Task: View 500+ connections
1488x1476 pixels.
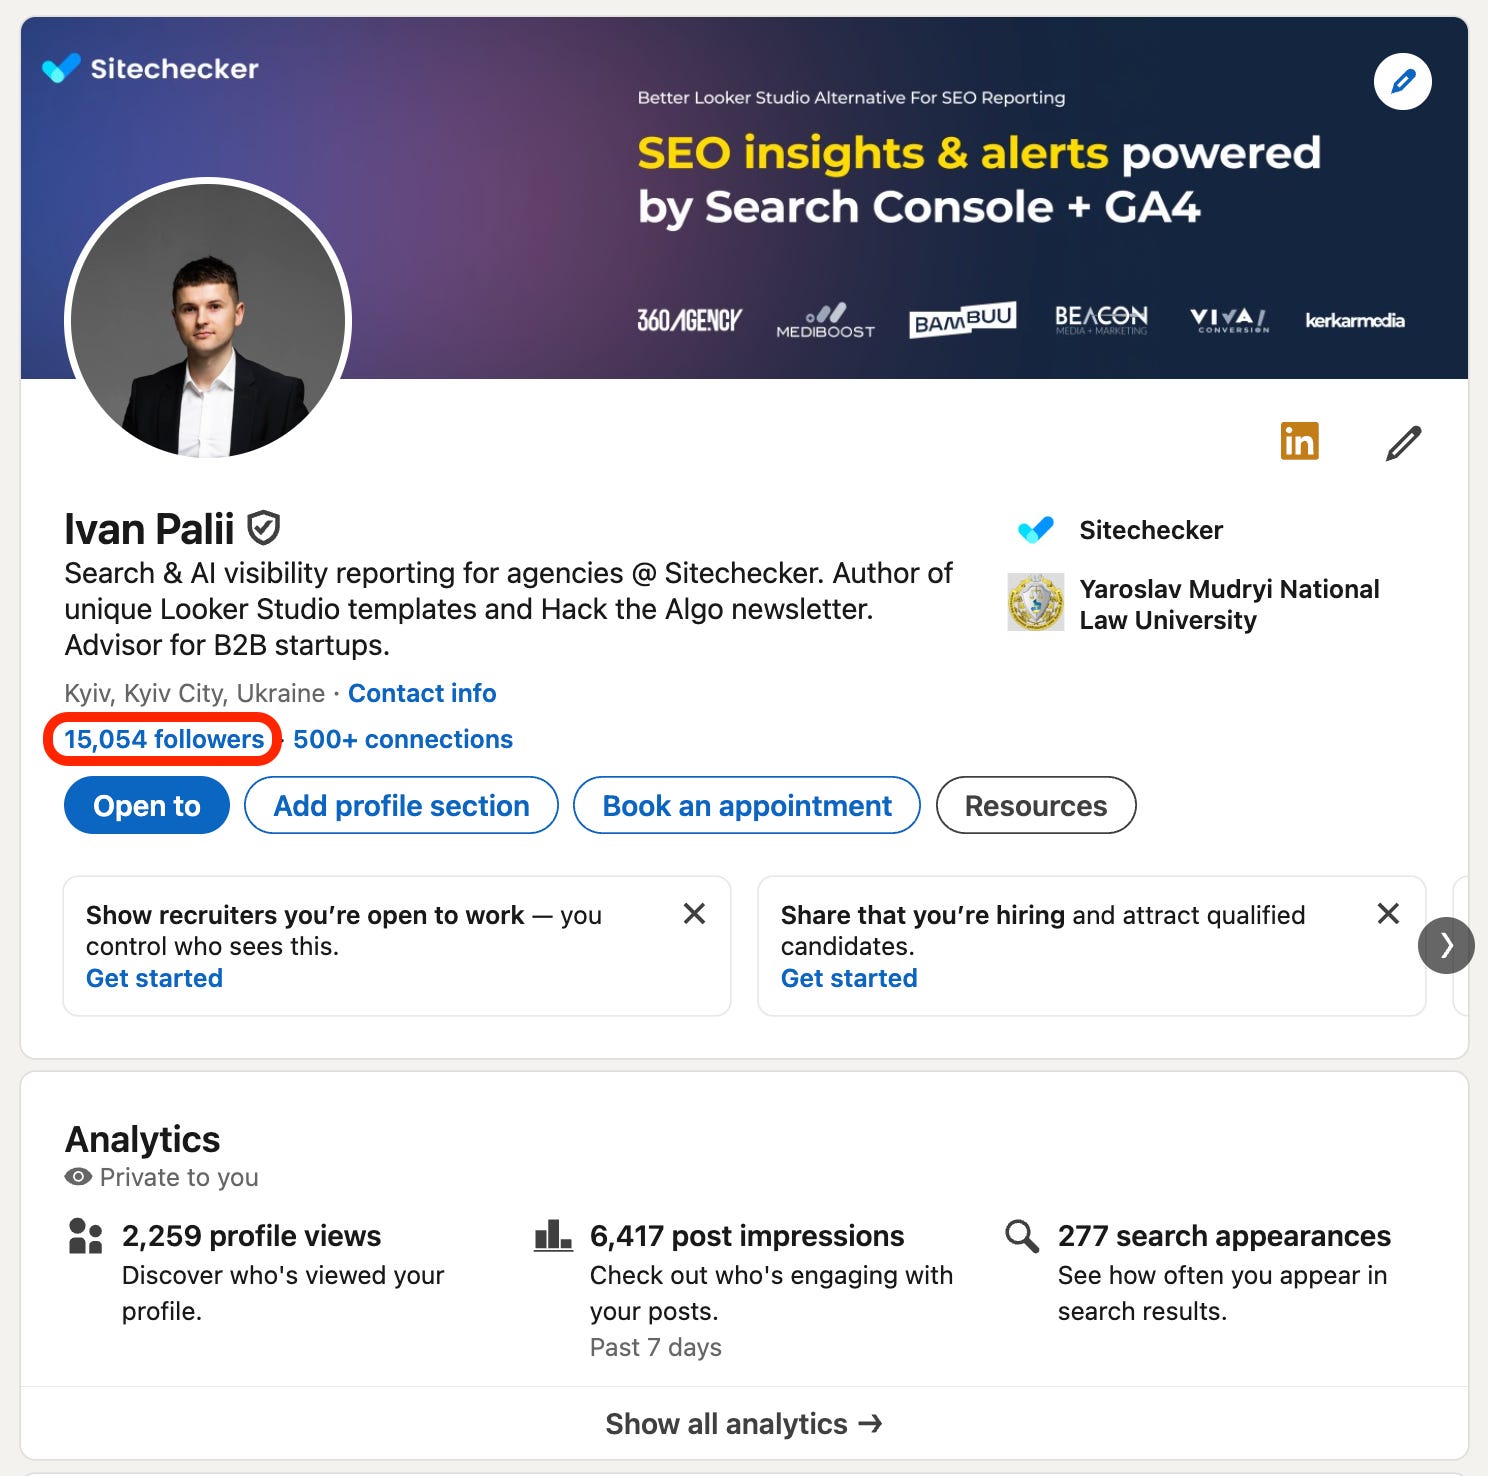Action: click(x=403, y=739)
